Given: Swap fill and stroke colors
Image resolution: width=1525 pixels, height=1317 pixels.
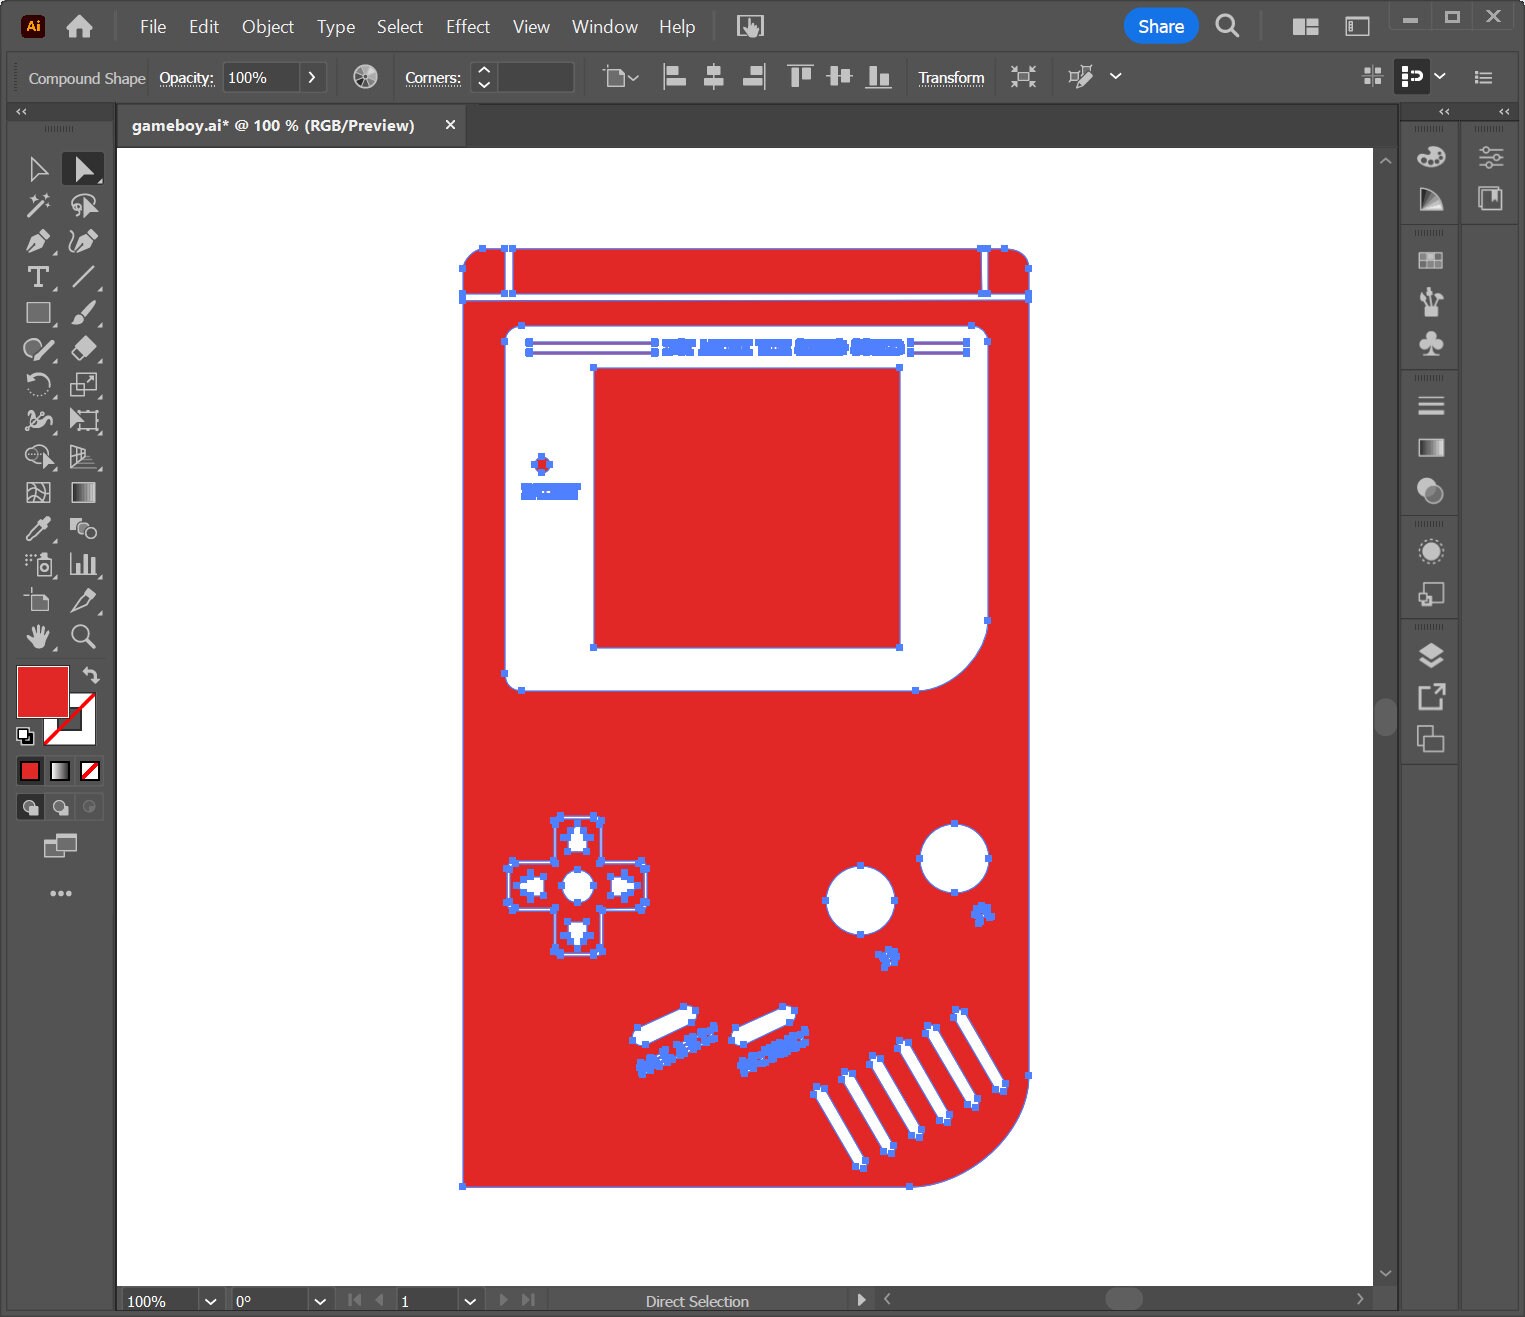Looking at the screenshot, I should click(x=89, y=675).
